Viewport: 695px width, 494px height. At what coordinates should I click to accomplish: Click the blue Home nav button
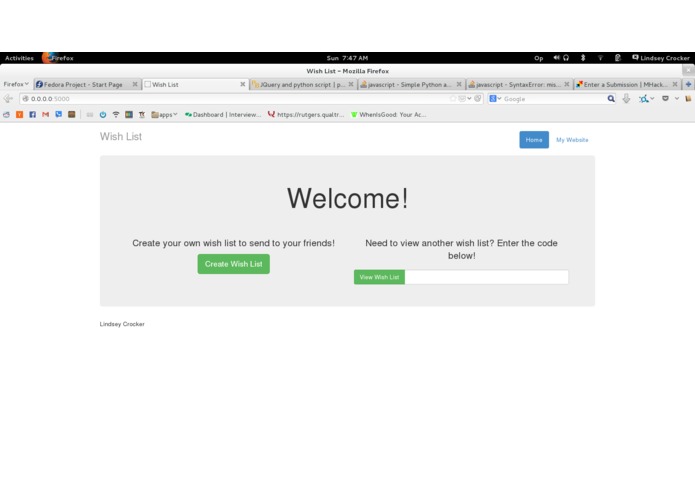pyautogui.click(x=534, y=140)
